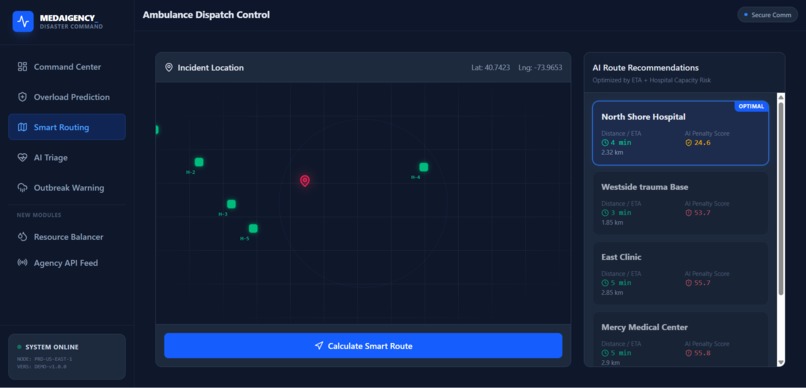Open the Command Center module
806x388 pixels.
tap(67, 67)
